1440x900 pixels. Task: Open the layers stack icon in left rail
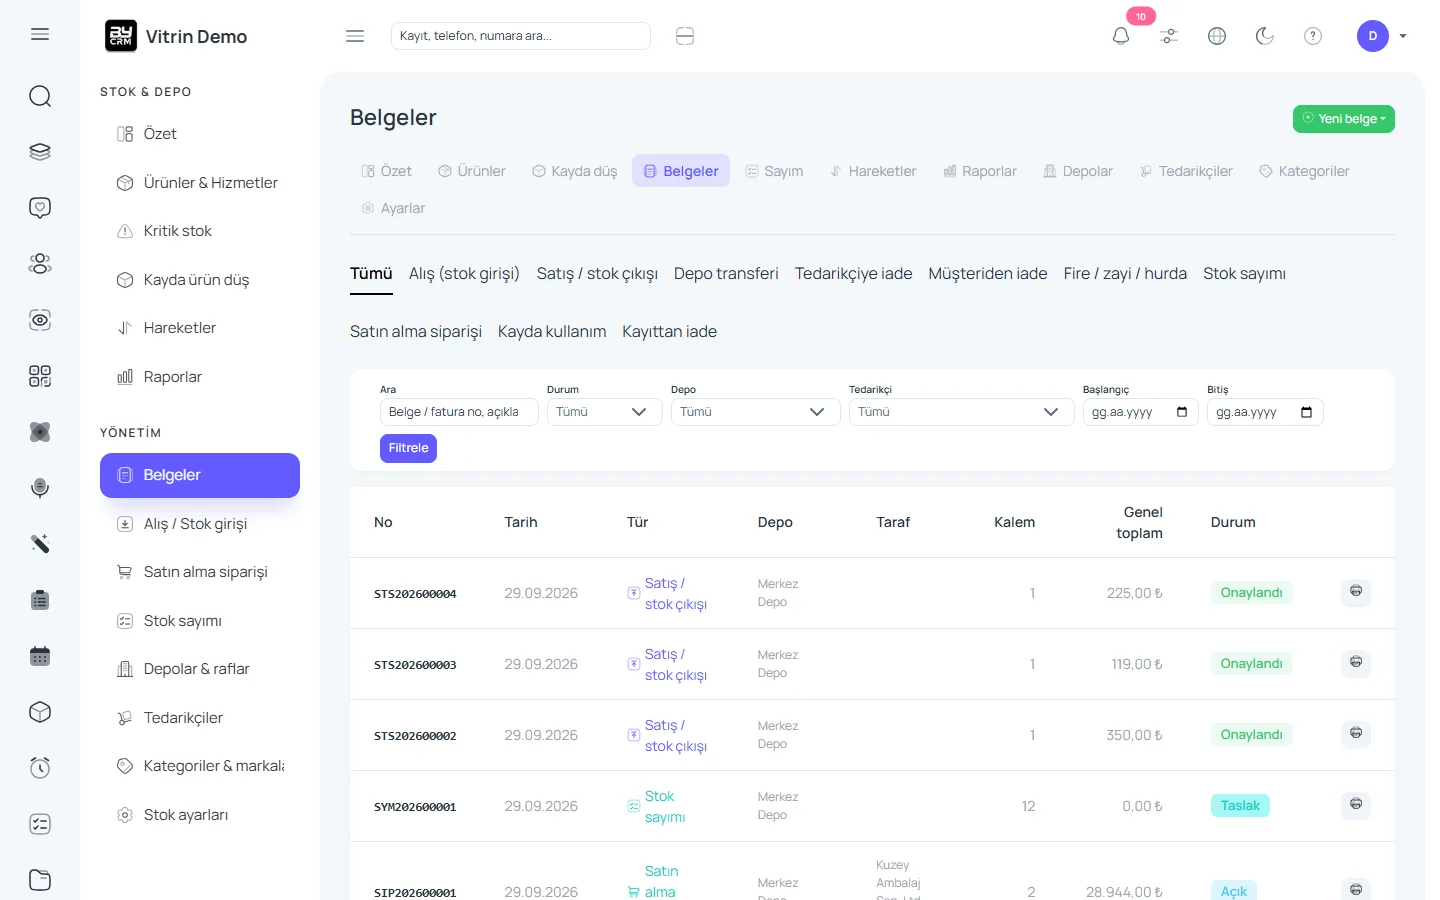40,152
